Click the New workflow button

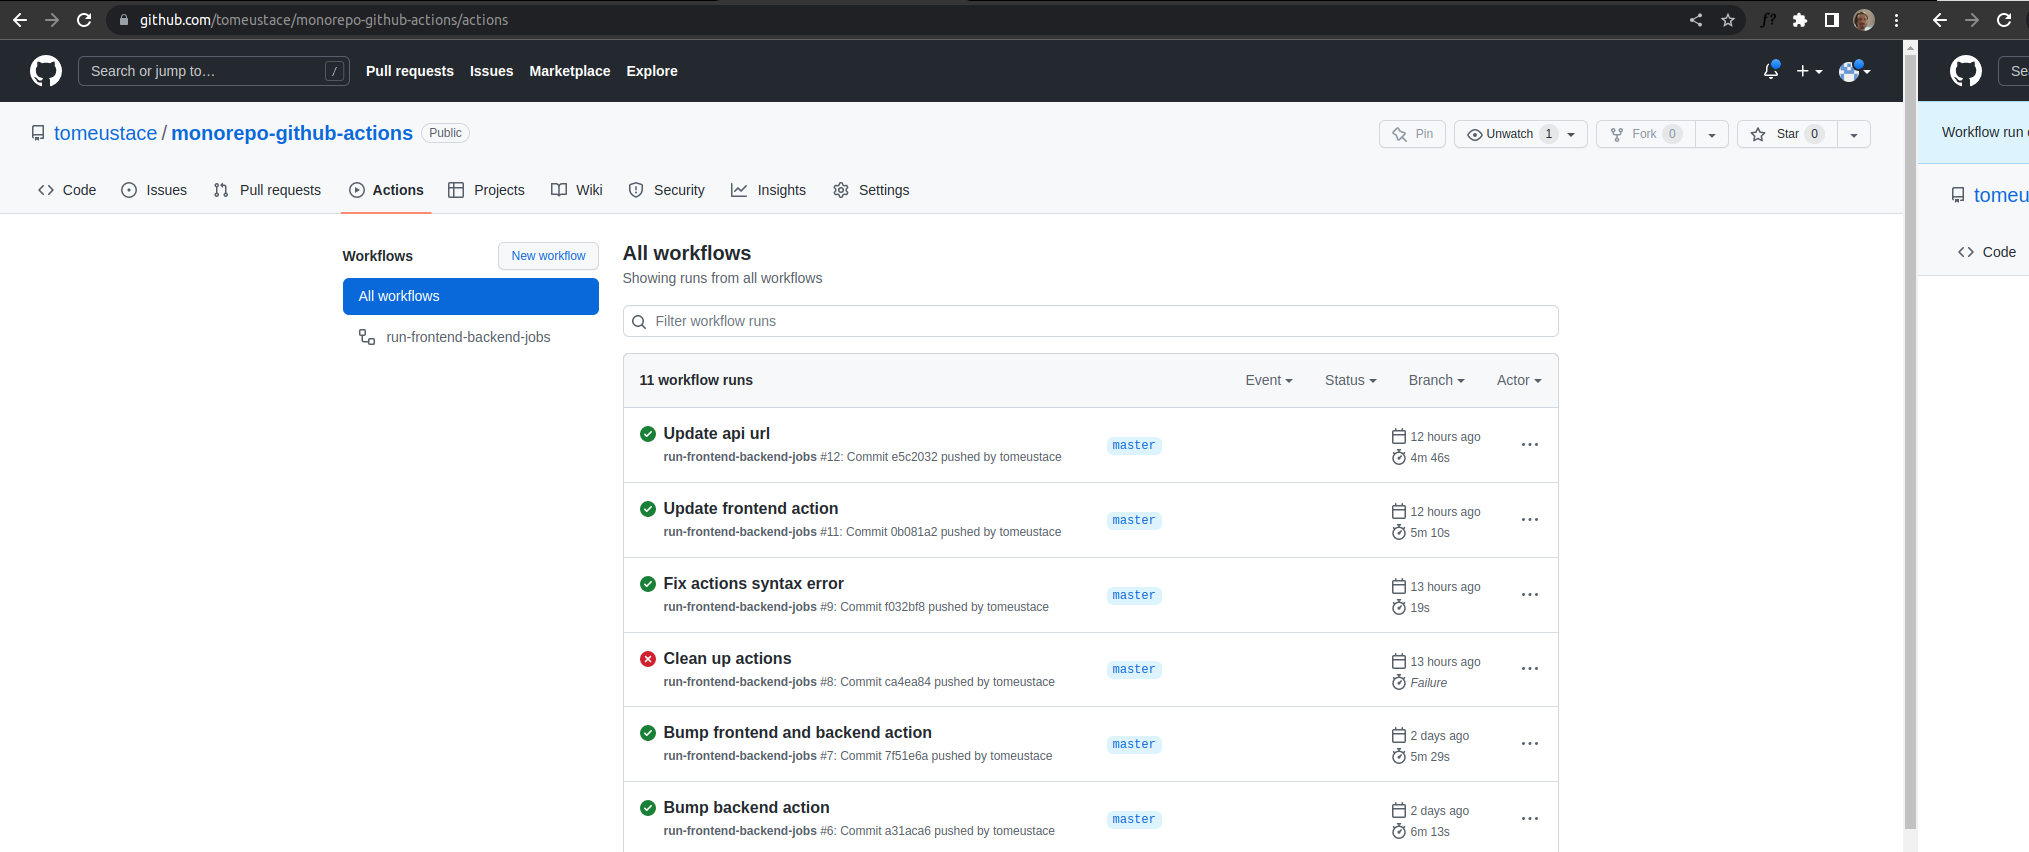548,256
